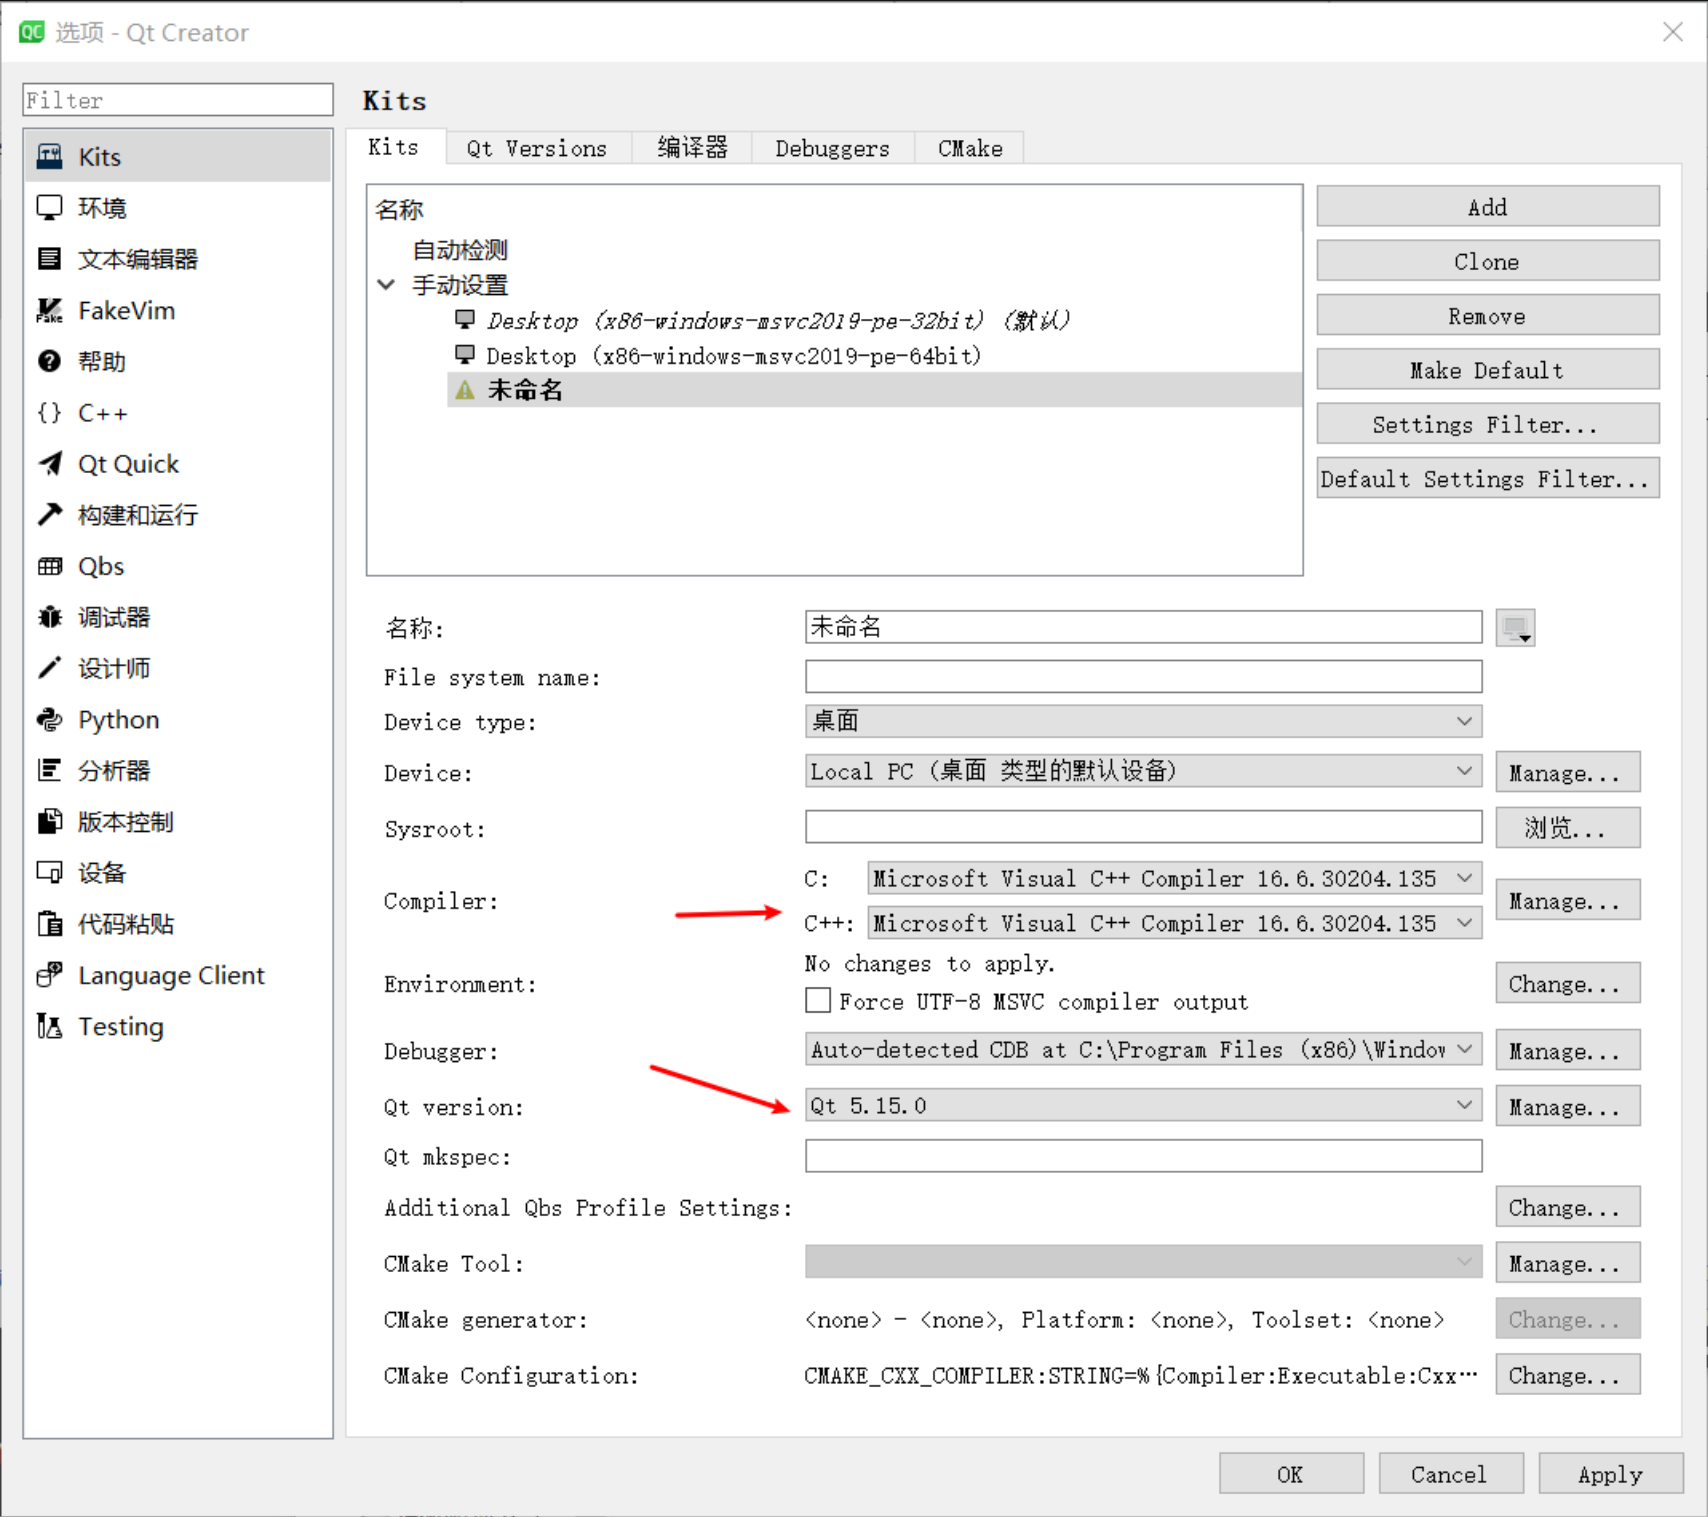Viewport: 1708px width, 1517px height.
Task: Open the C compiler dropdown
Action: (x=1174, y=879)
